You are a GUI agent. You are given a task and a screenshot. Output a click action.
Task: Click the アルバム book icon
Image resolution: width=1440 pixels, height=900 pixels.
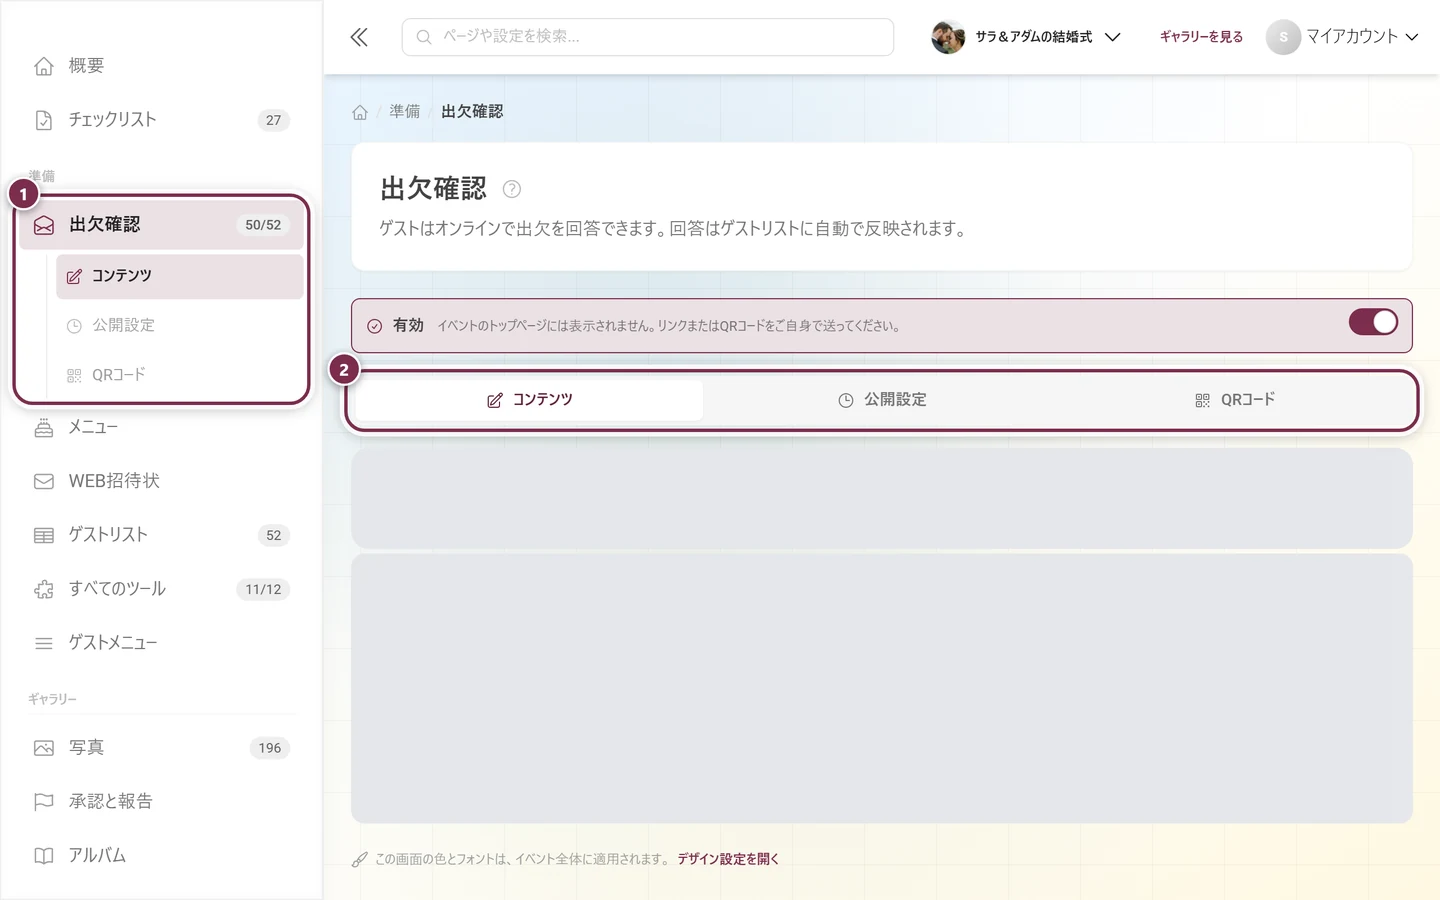pyautogui.click(x=44, y=856)
